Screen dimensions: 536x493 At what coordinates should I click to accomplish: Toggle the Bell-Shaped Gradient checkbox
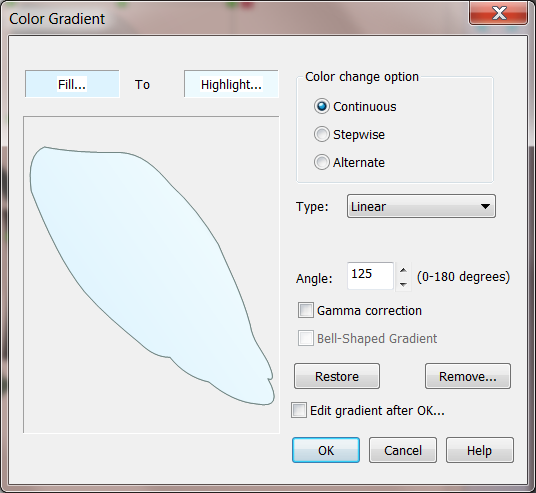click(x=306, y=338)
